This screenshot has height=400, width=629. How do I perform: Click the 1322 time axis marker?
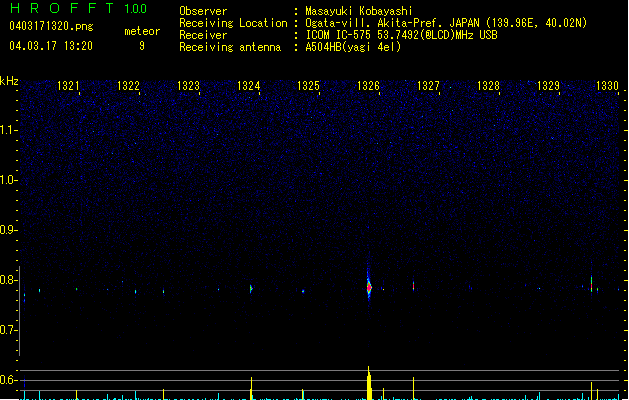pyautogui.click(x=128, y=85)
